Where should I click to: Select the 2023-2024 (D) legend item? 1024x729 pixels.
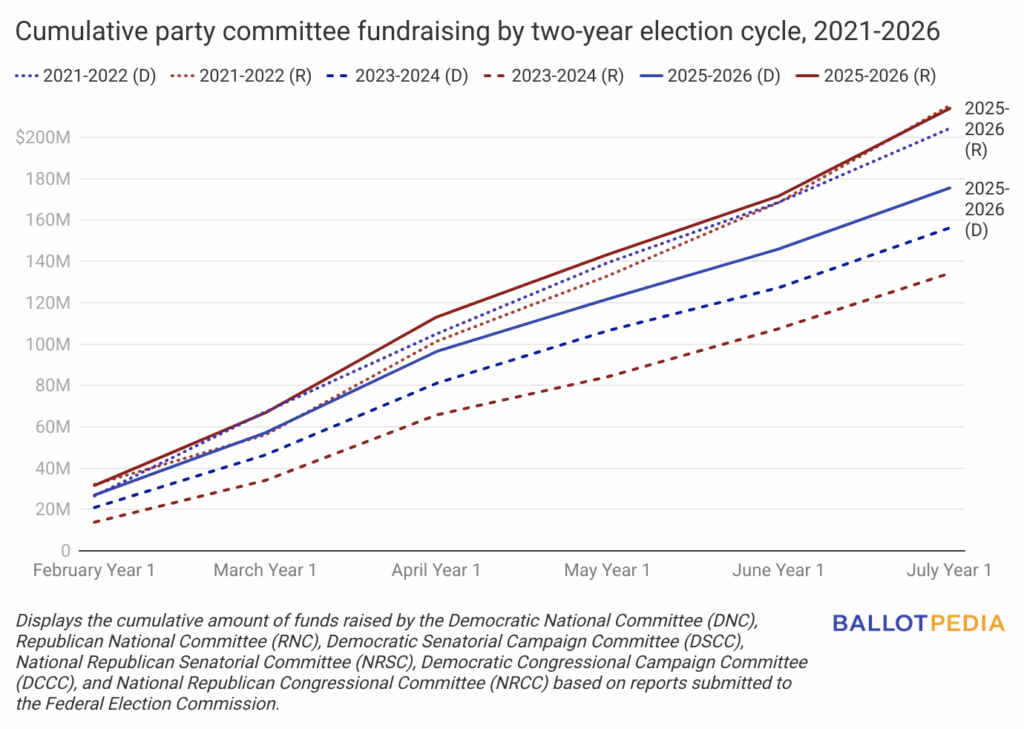pyautogui.click(x=397, y=76)
